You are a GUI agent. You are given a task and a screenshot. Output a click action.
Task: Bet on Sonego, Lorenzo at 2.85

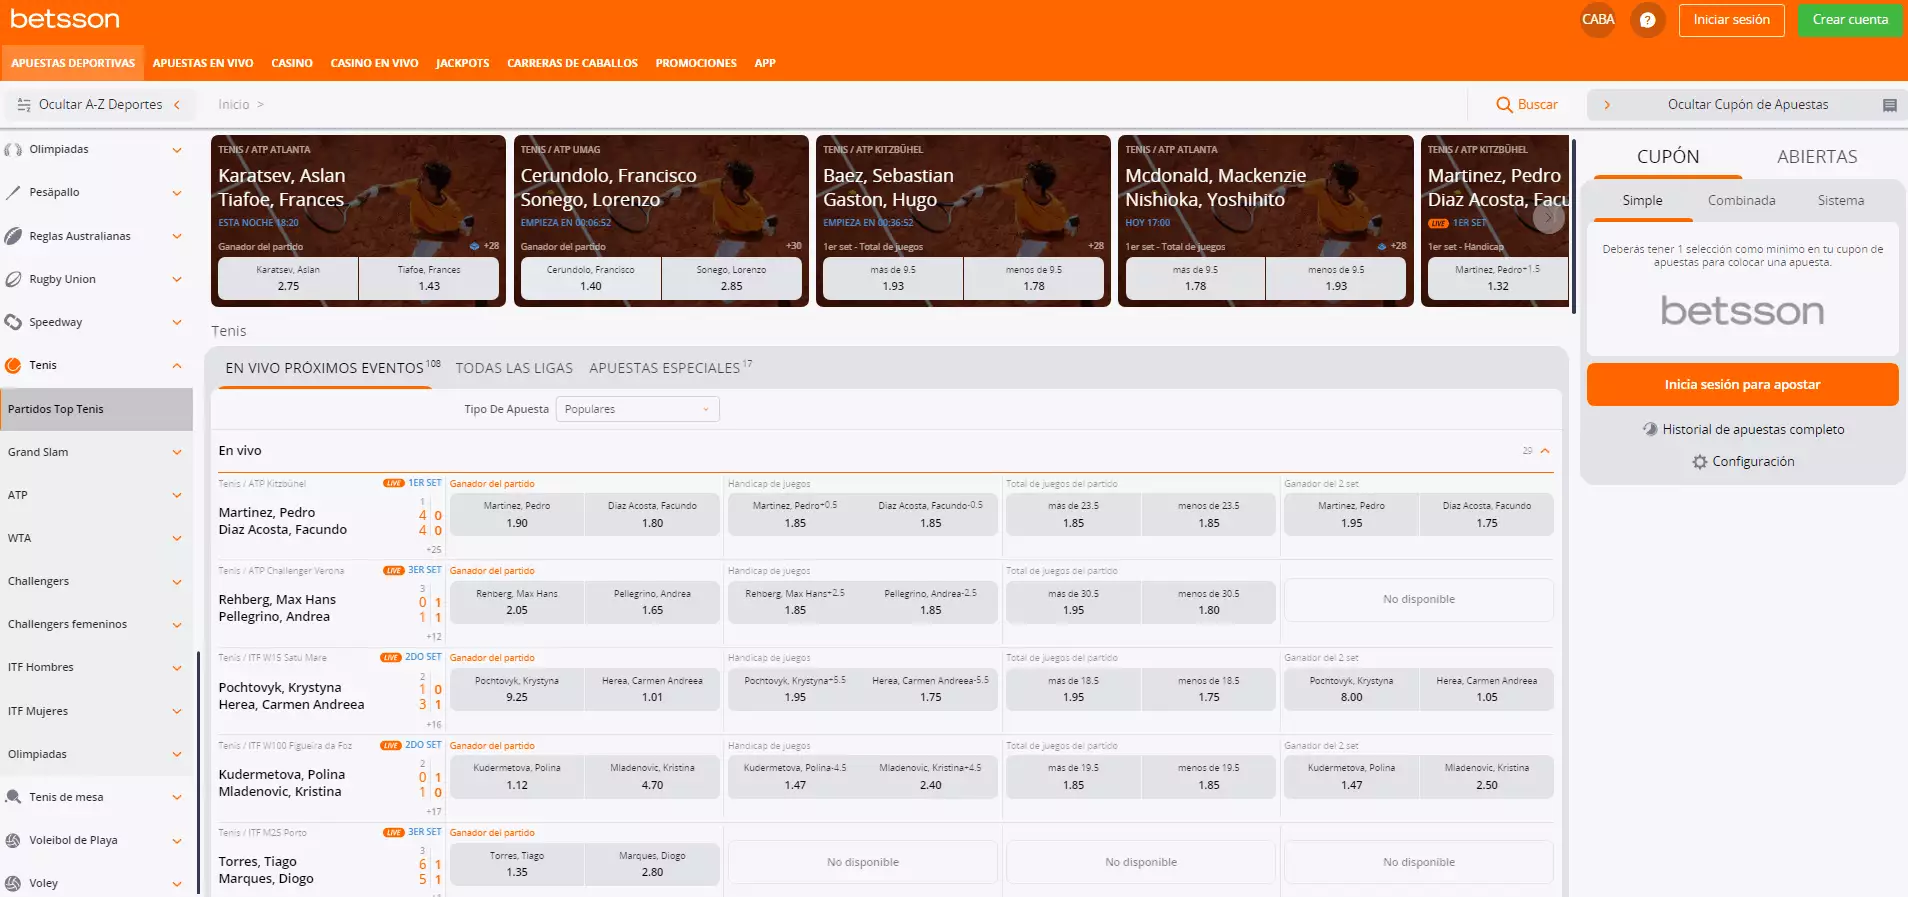click(x=731, y=278)
